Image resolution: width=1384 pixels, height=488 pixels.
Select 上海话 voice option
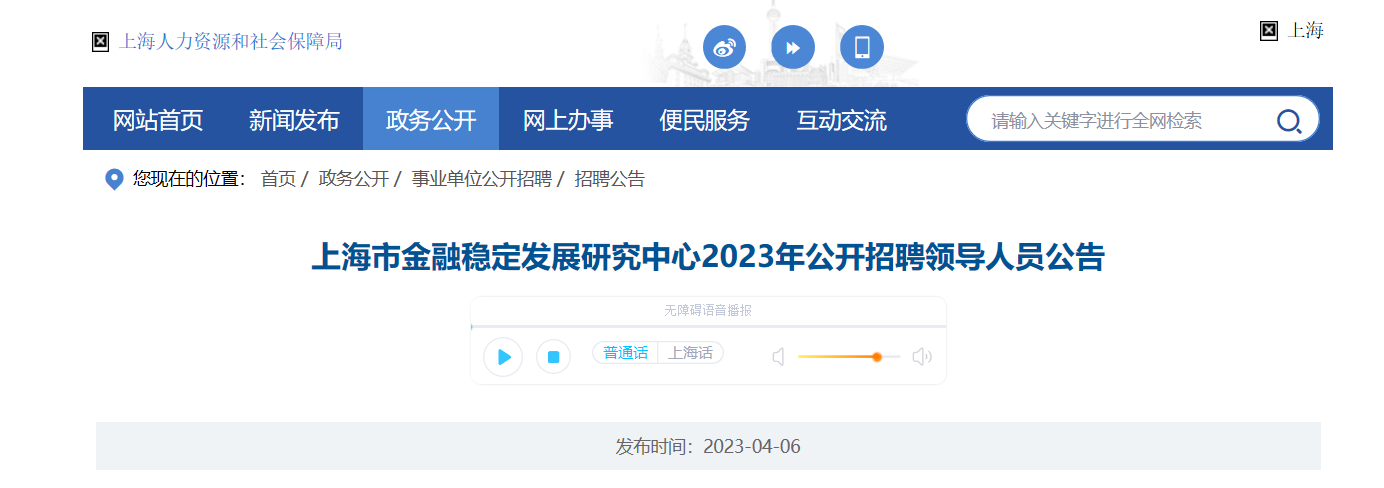691,353
